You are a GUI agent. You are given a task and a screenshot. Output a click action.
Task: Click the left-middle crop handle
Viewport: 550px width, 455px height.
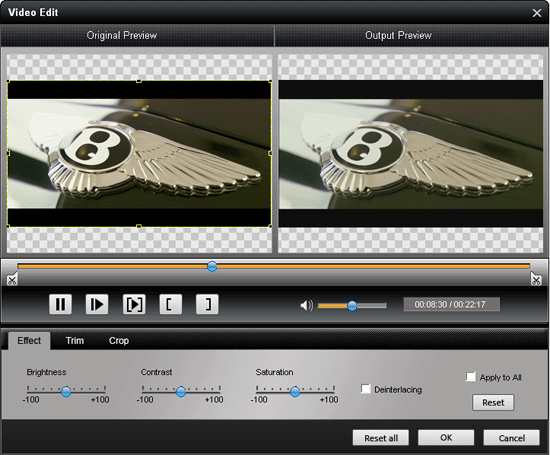8,153
